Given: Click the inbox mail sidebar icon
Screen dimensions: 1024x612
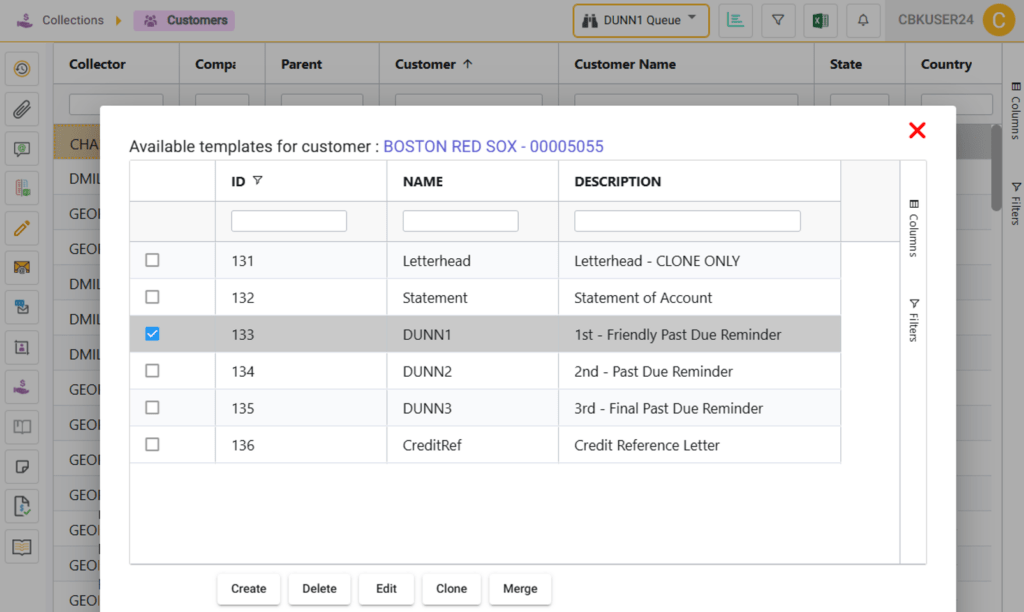Looking at the screenshot, I should 22,308.
